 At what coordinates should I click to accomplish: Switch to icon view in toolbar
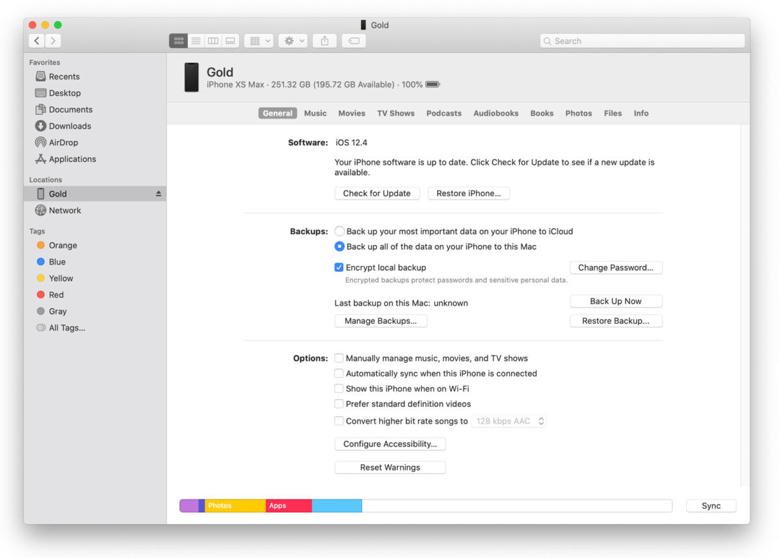[179, 41]
